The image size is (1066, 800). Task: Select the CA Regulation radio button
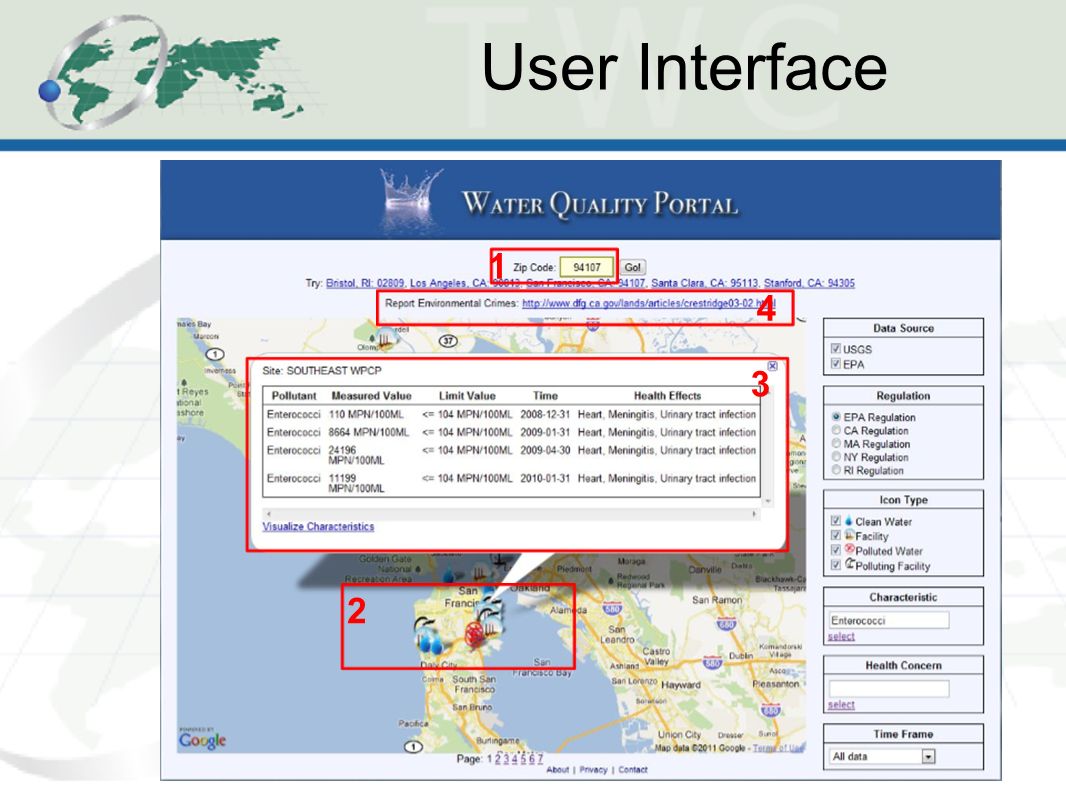836,430
